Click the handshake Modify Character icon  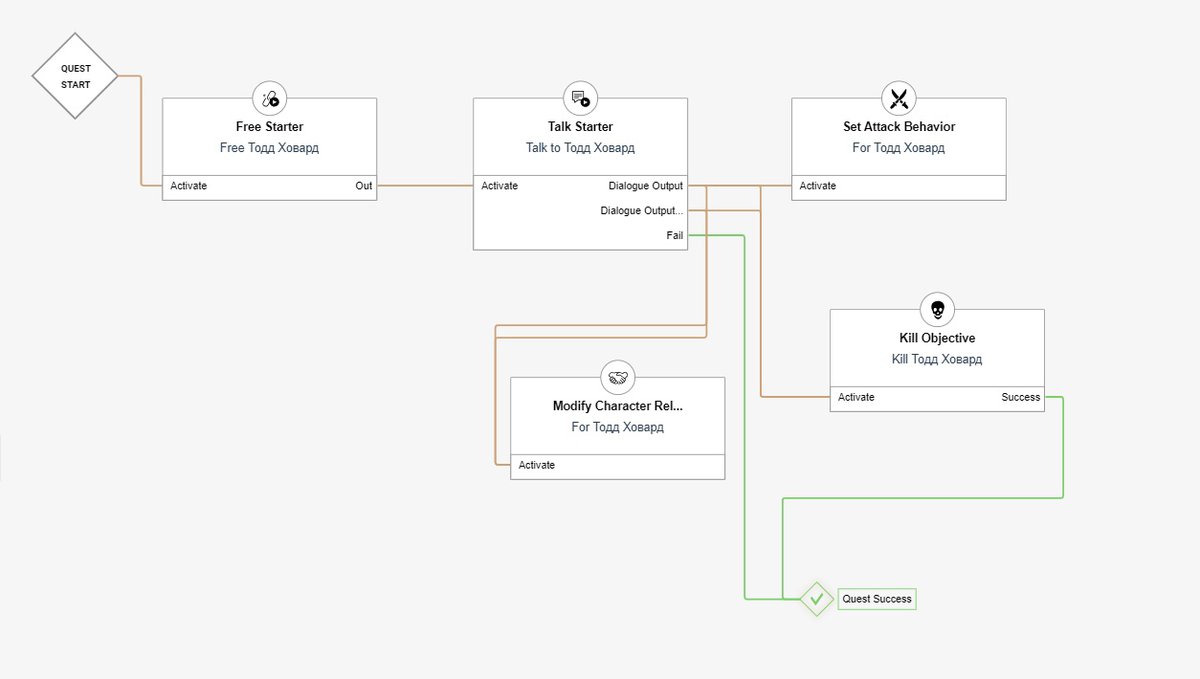(x=617, y=378)
